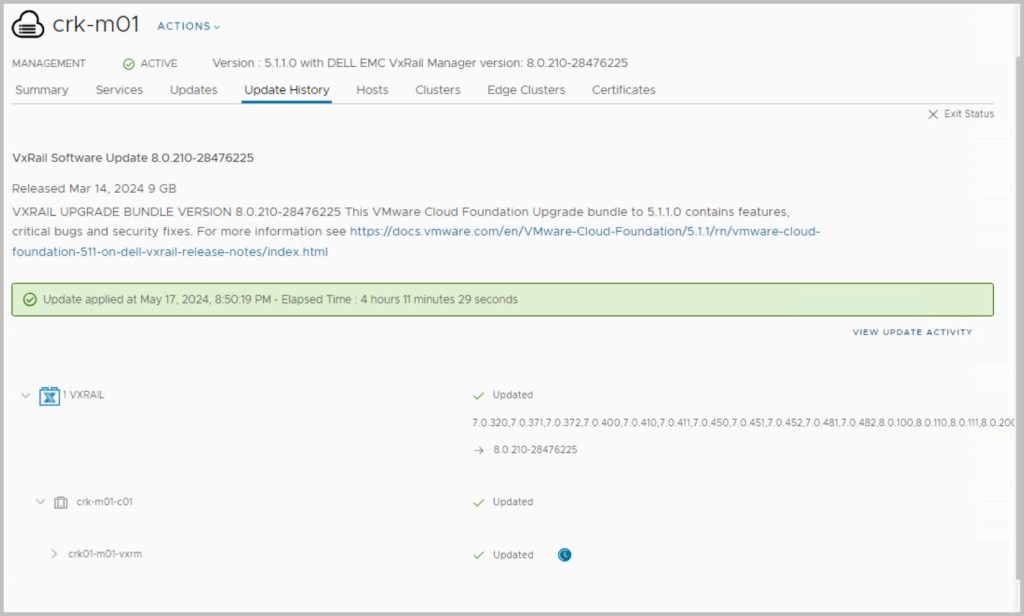Switch to the Certificates tab
This screenshot has width=1024, height=616.
pyautogui.click(x=624, y=90)
